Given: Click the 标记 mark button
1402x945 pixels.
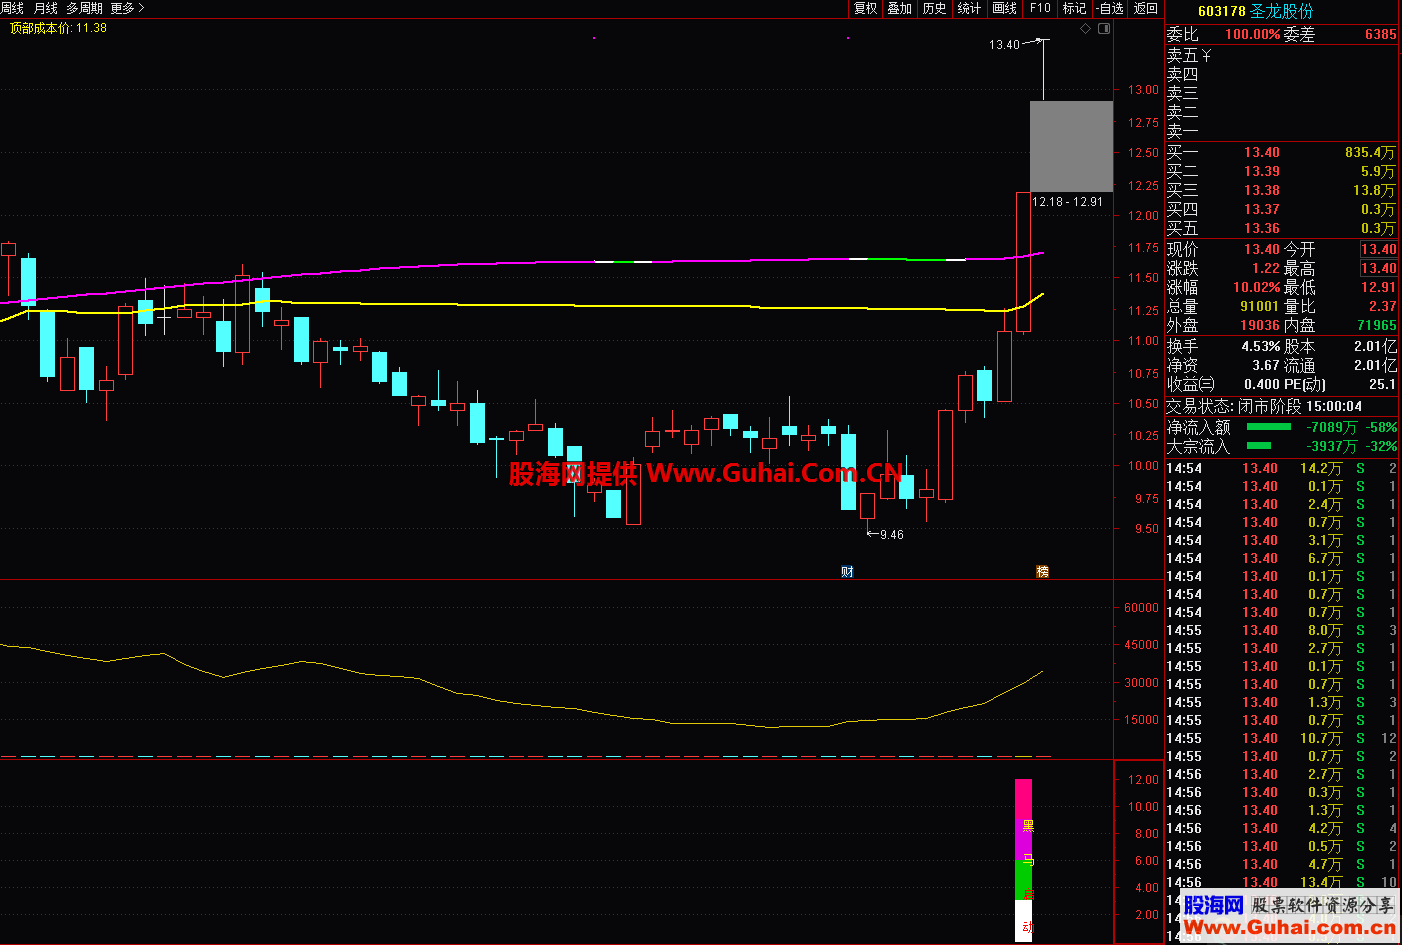Looking at the screenshot, I should click(1075, 8).
